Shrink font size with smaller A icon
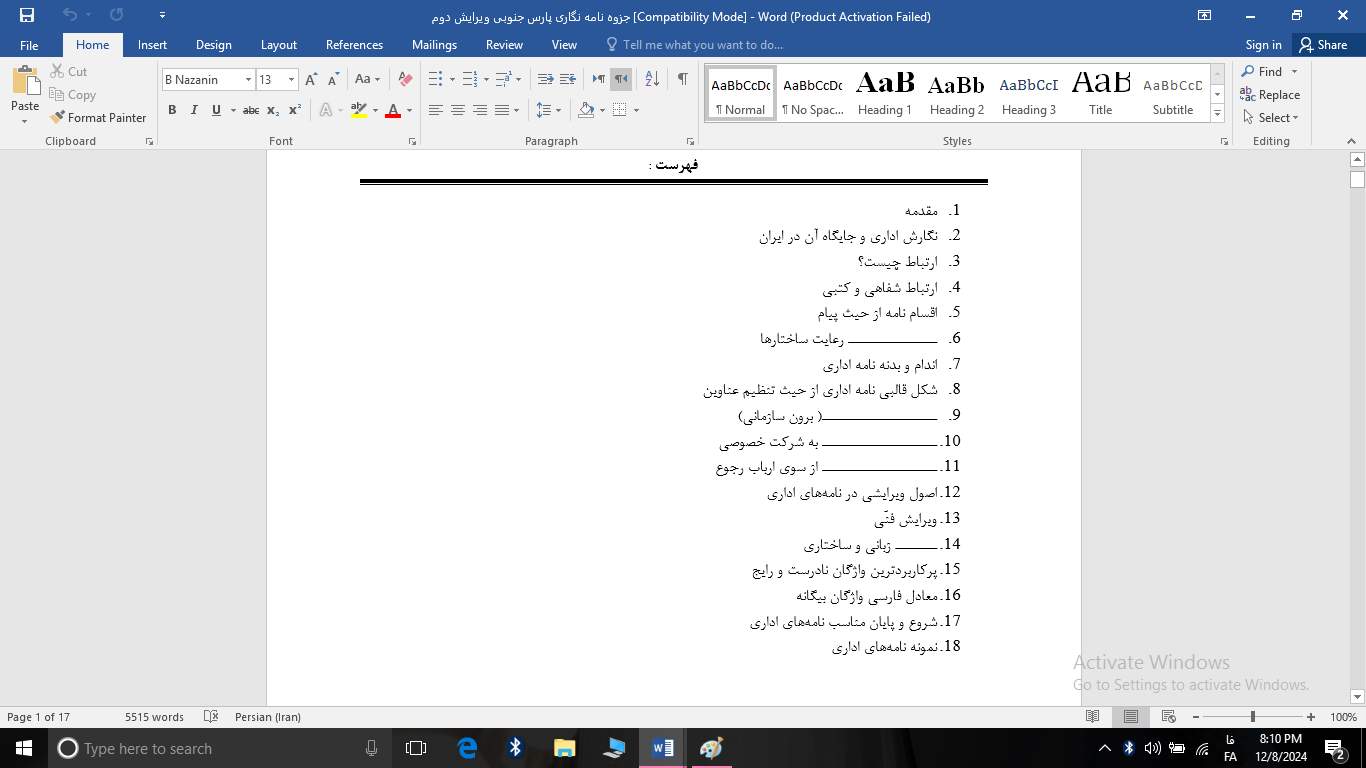Image resolution: width=1366 pixels, height=768 pixels. 334,79
